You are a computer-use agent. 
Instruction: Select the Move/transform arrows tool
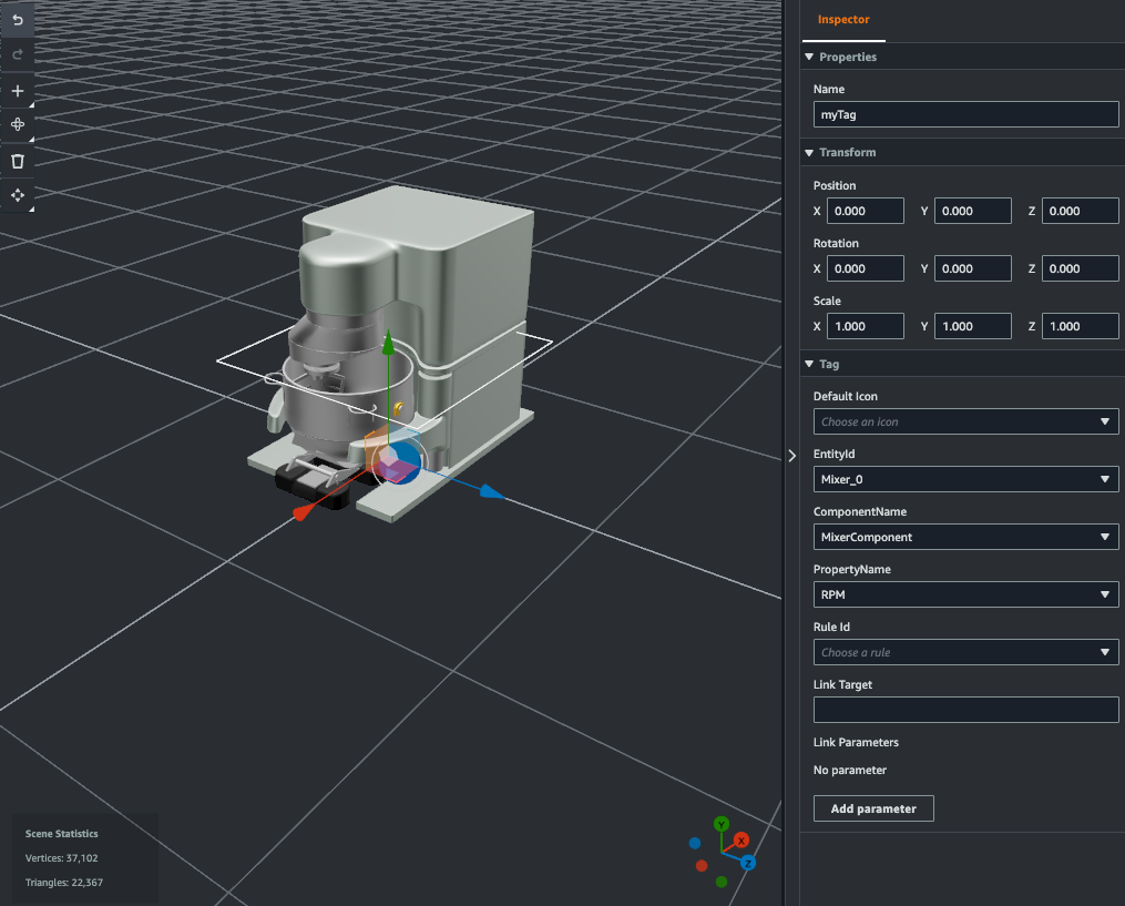(17, 196)
